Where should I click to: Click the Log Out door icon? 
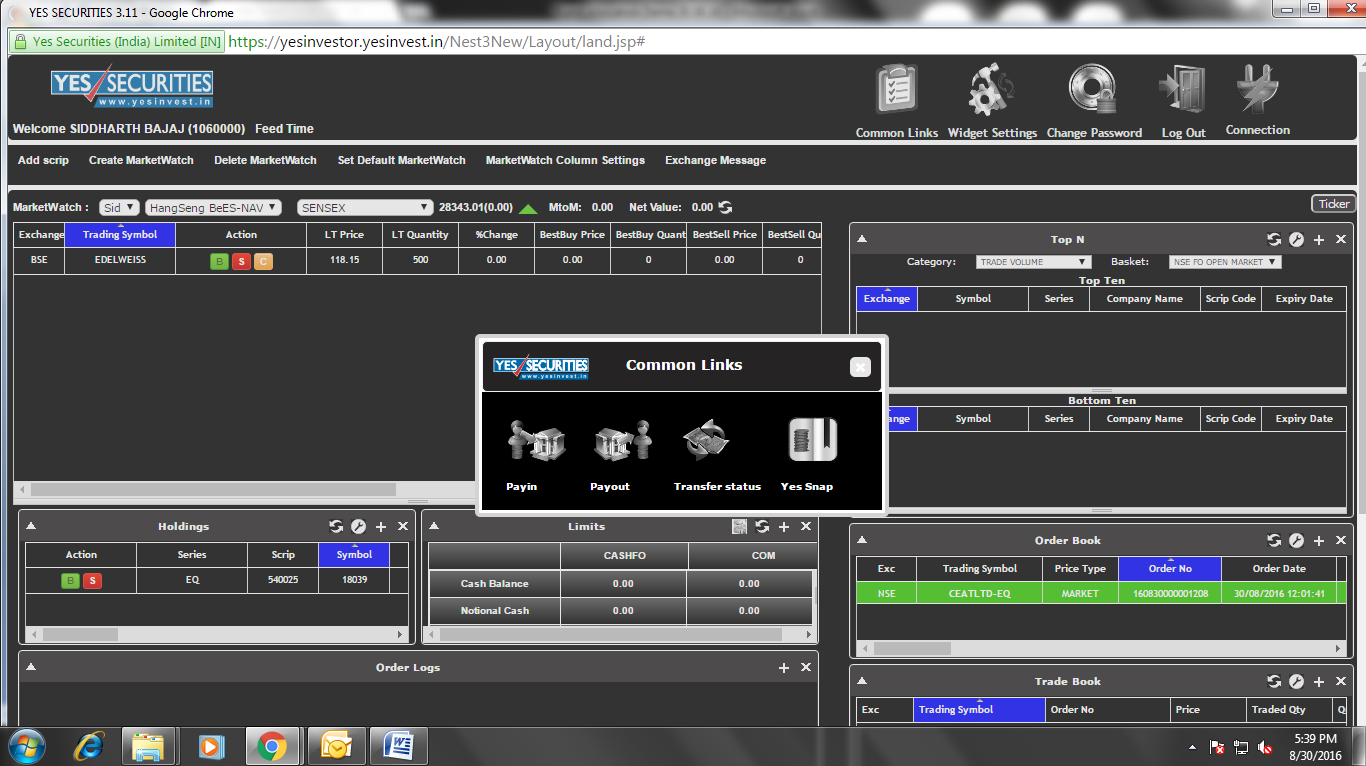pos(1182,90)
